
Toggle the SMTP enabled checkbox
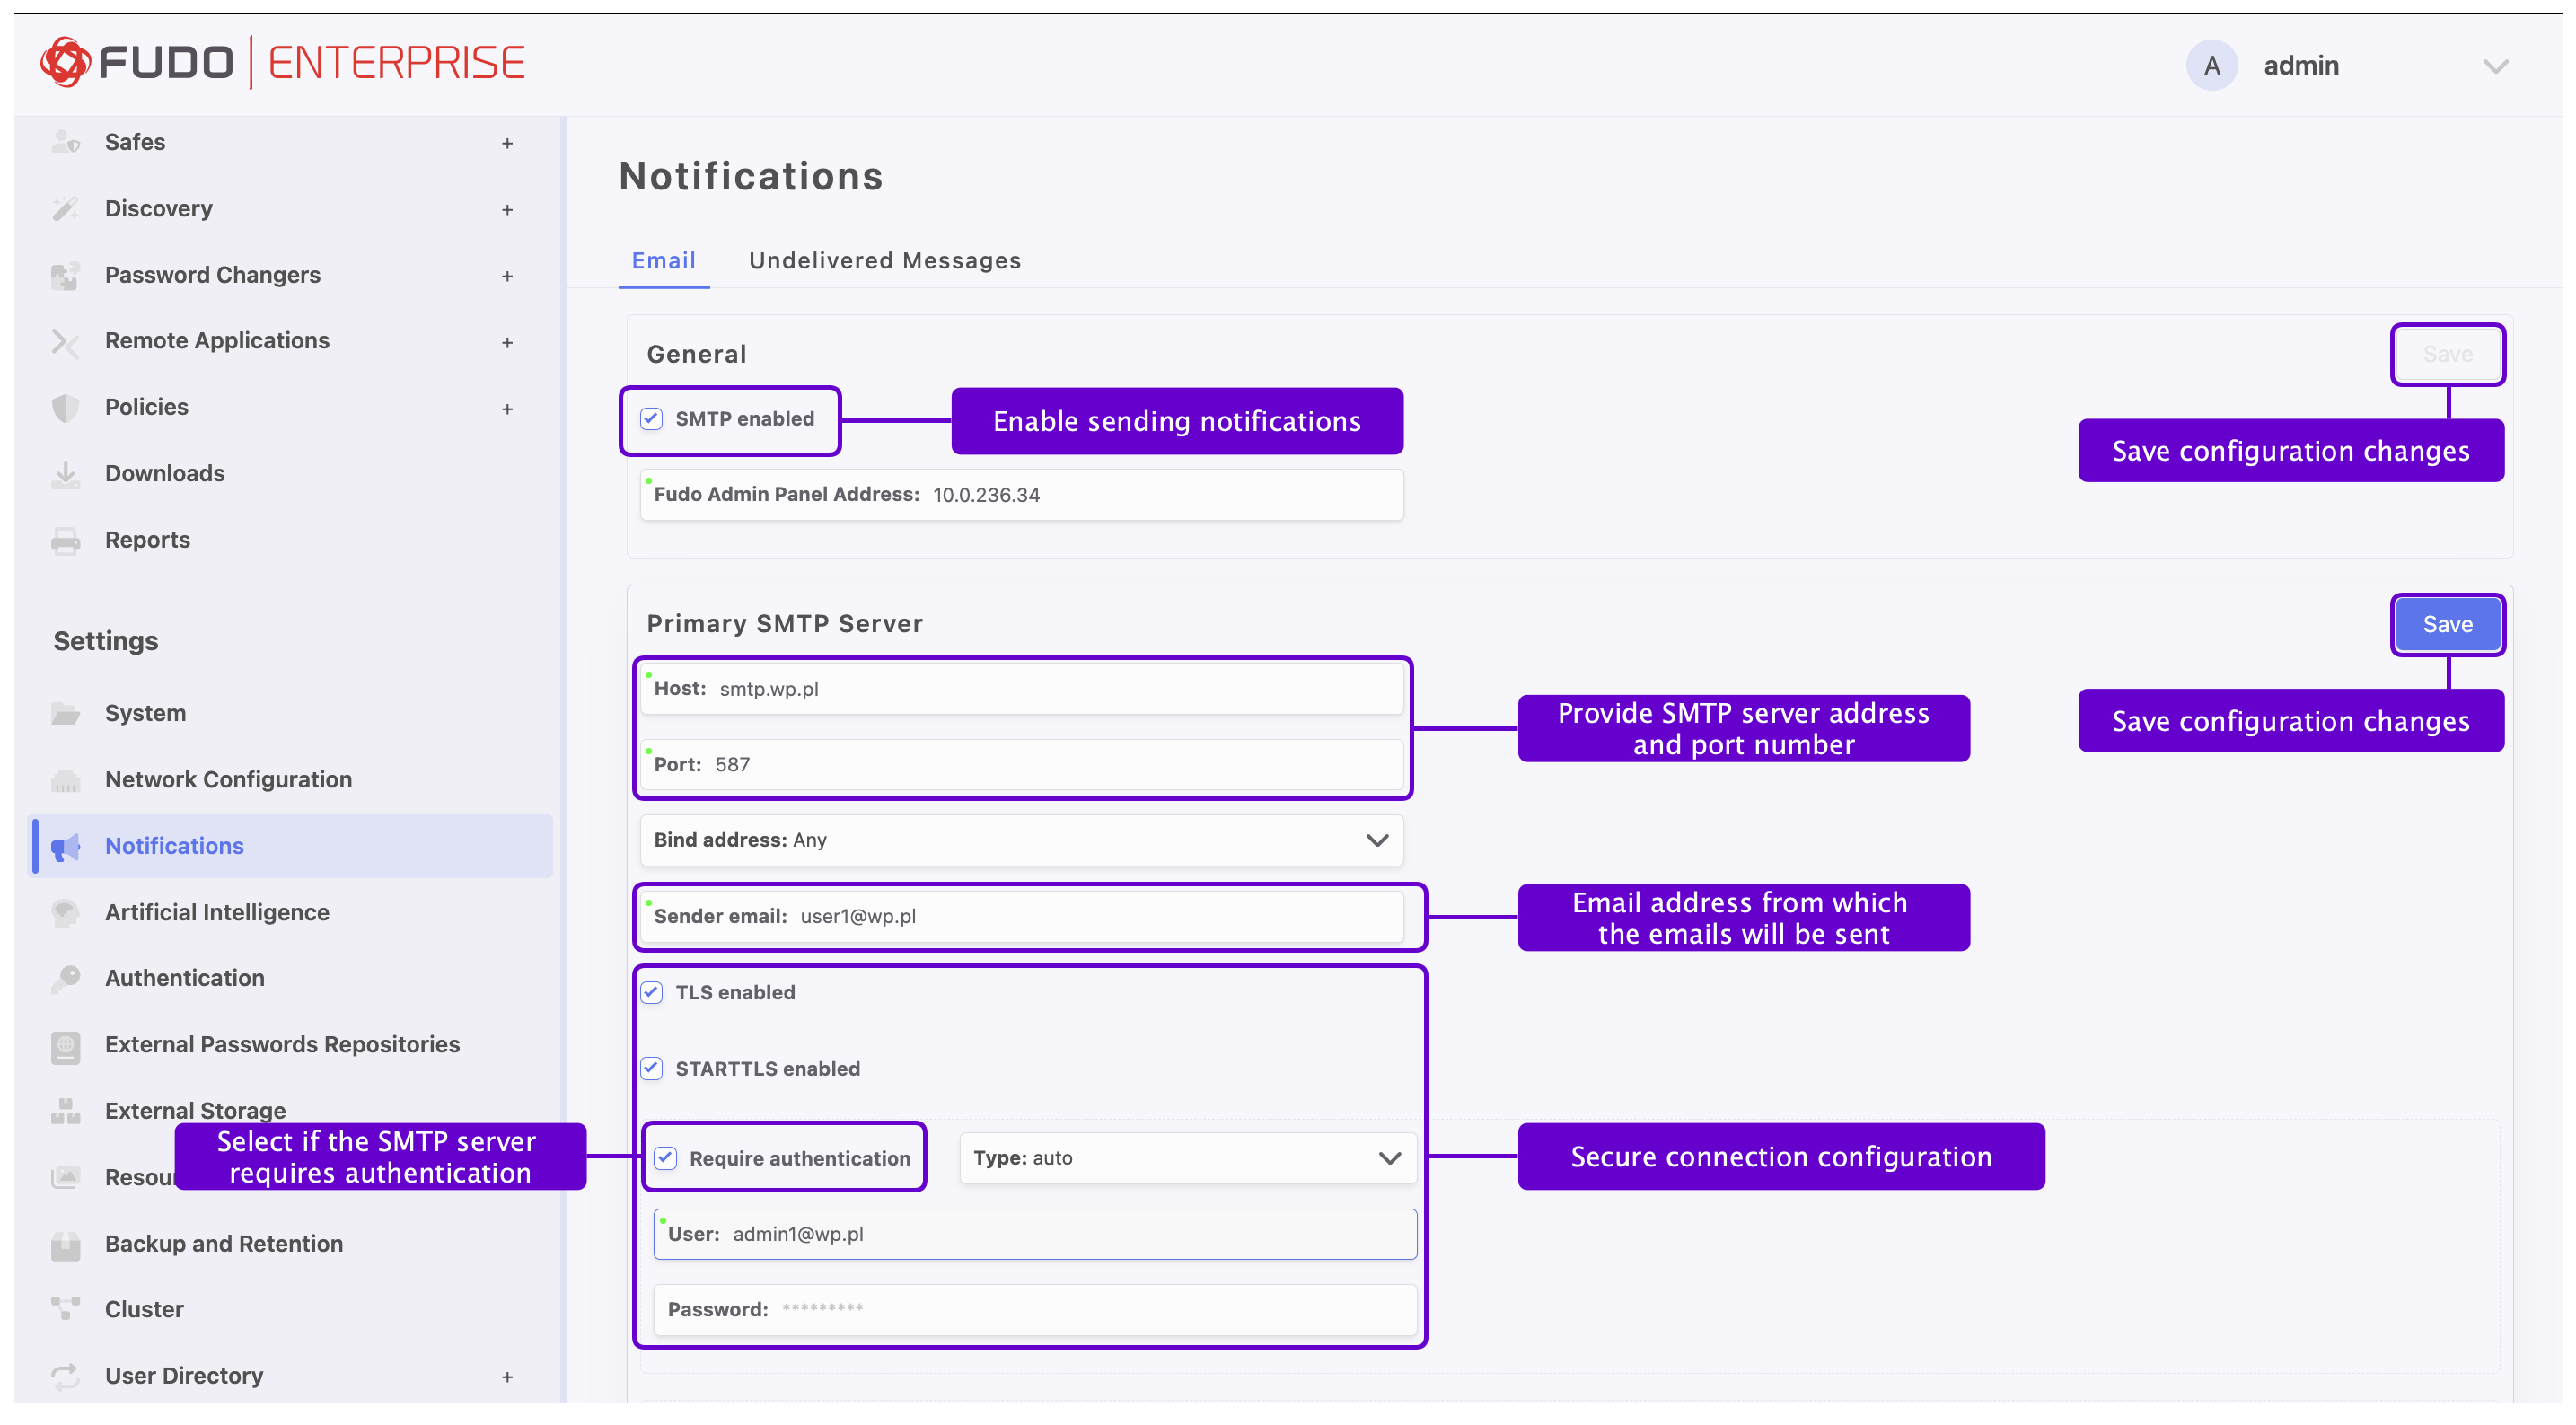click(651, 419)
